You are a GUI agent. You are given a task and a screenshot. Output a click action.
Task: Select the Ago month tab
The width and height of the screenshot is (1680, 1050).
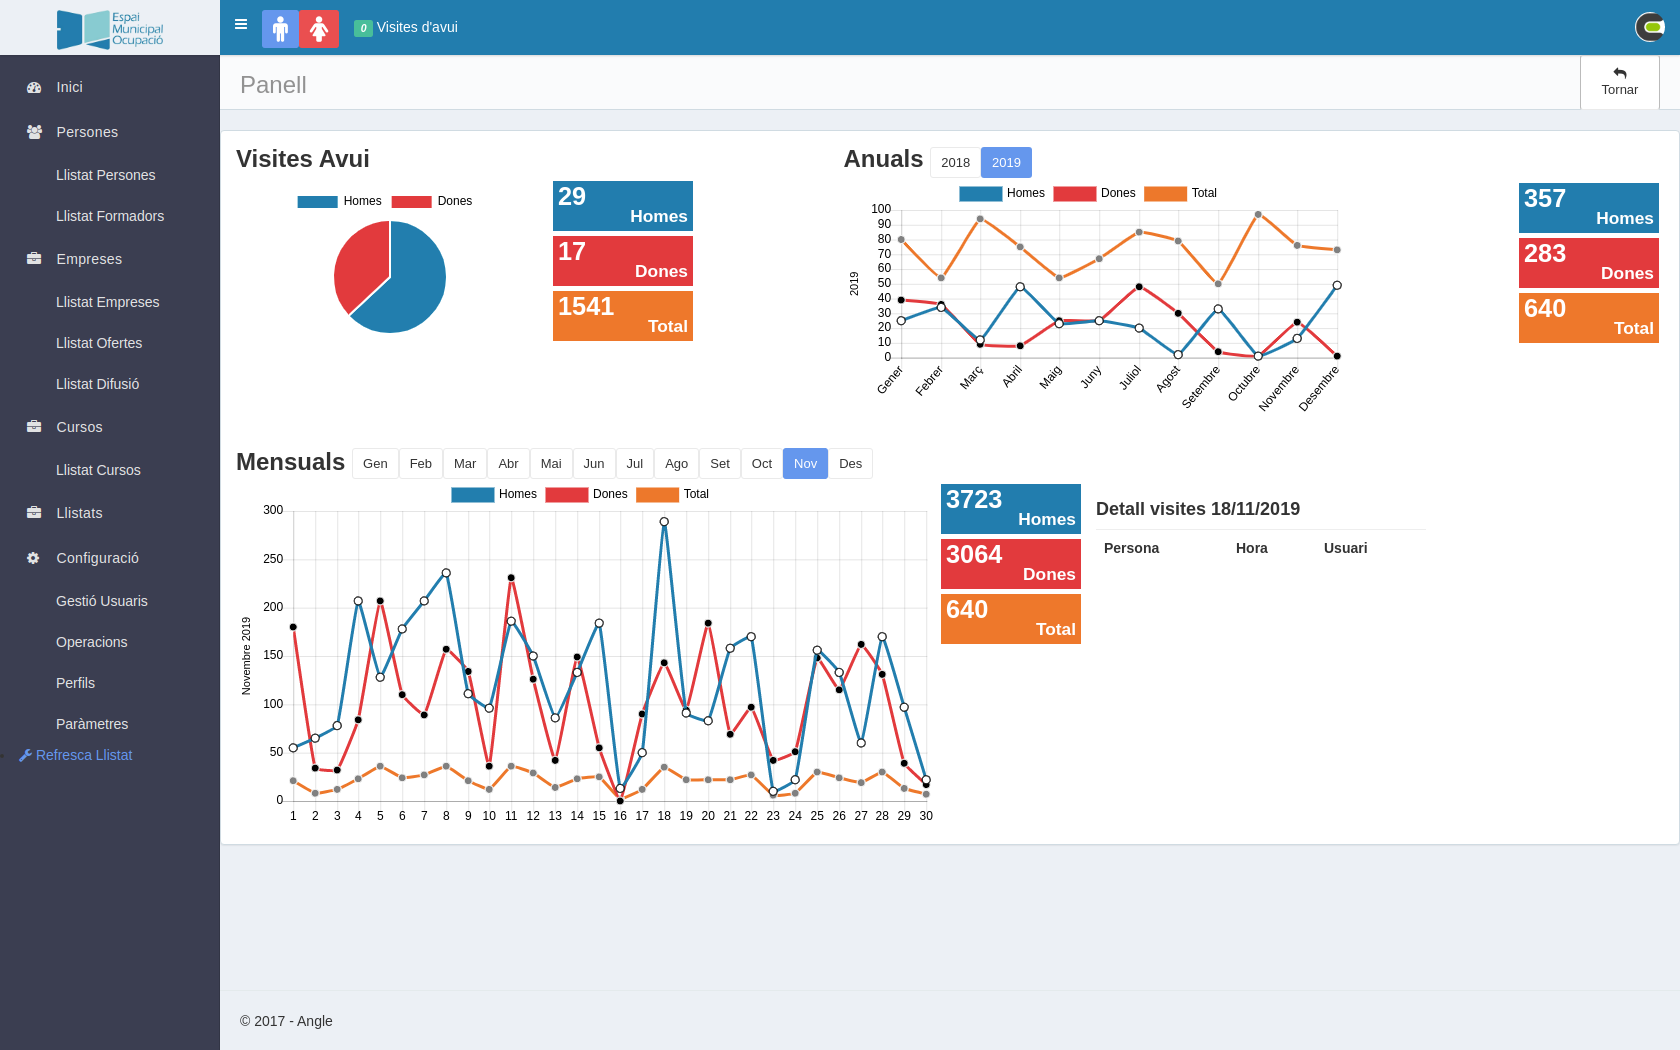pos(677,464)
